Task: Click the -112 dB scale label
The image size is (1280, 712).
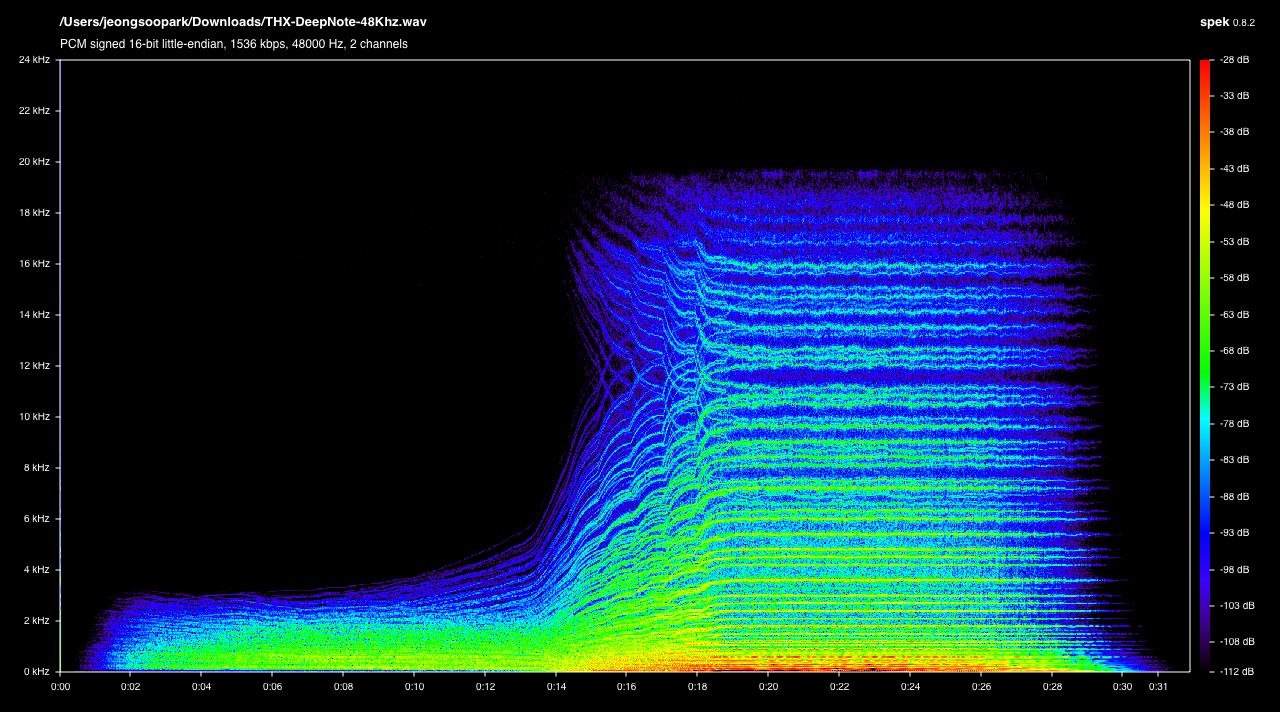Action: (x=1233, y=672)
